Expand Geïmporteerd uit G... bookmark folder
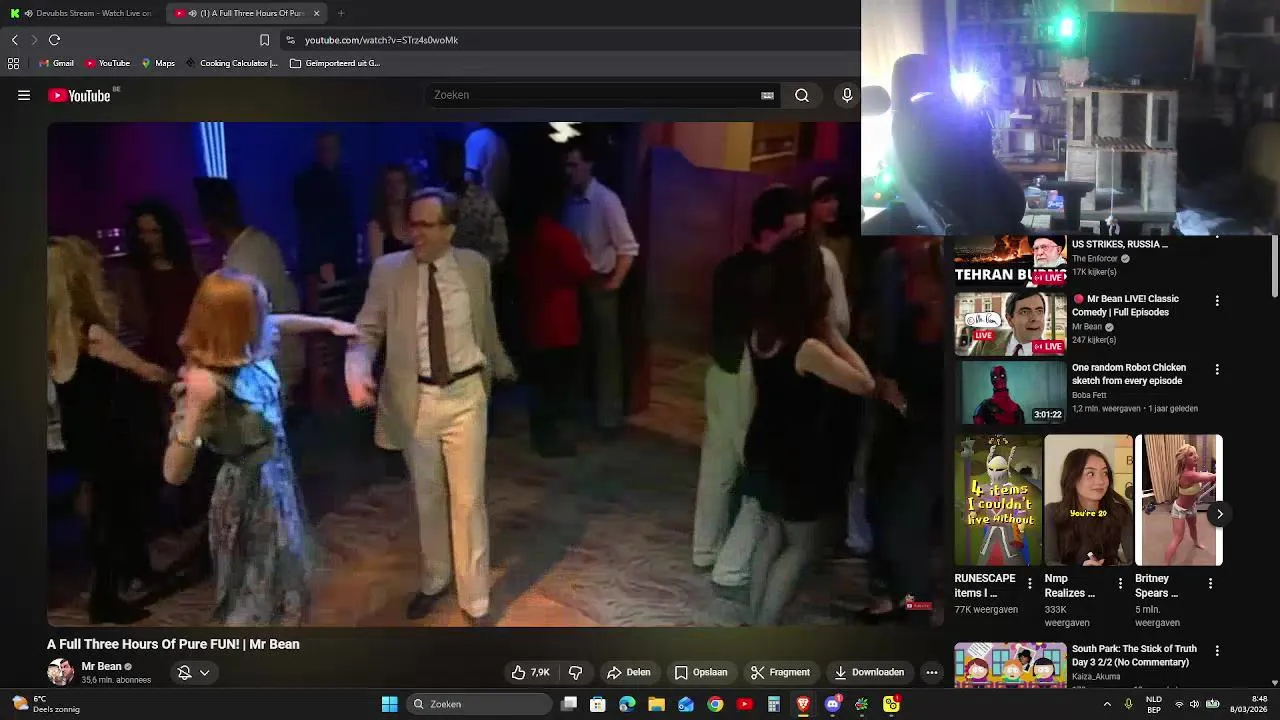Image resolution: width=1280 pixels, height=720 pixels. pos(335,63)
